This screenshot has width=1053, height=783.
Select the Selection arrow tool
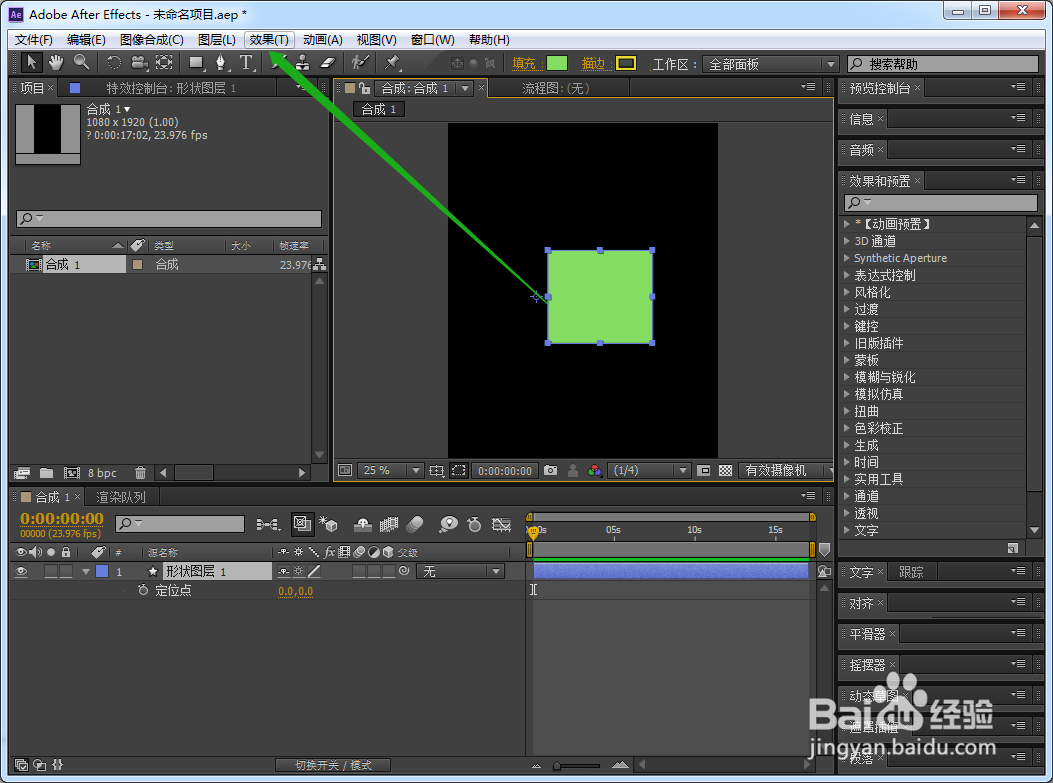(30, 63)
